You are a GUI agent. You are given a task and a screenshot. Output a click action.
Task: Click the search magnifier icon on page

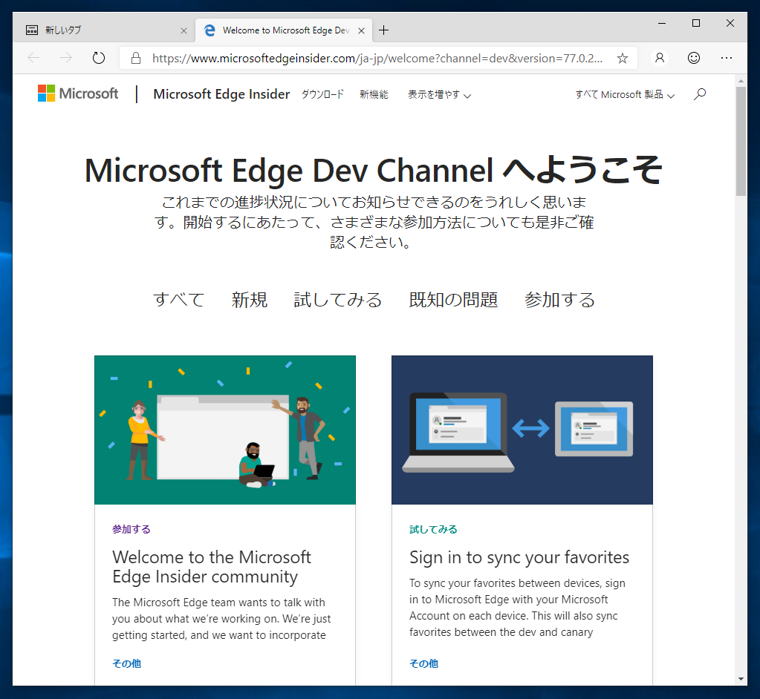tap(699, 94)
